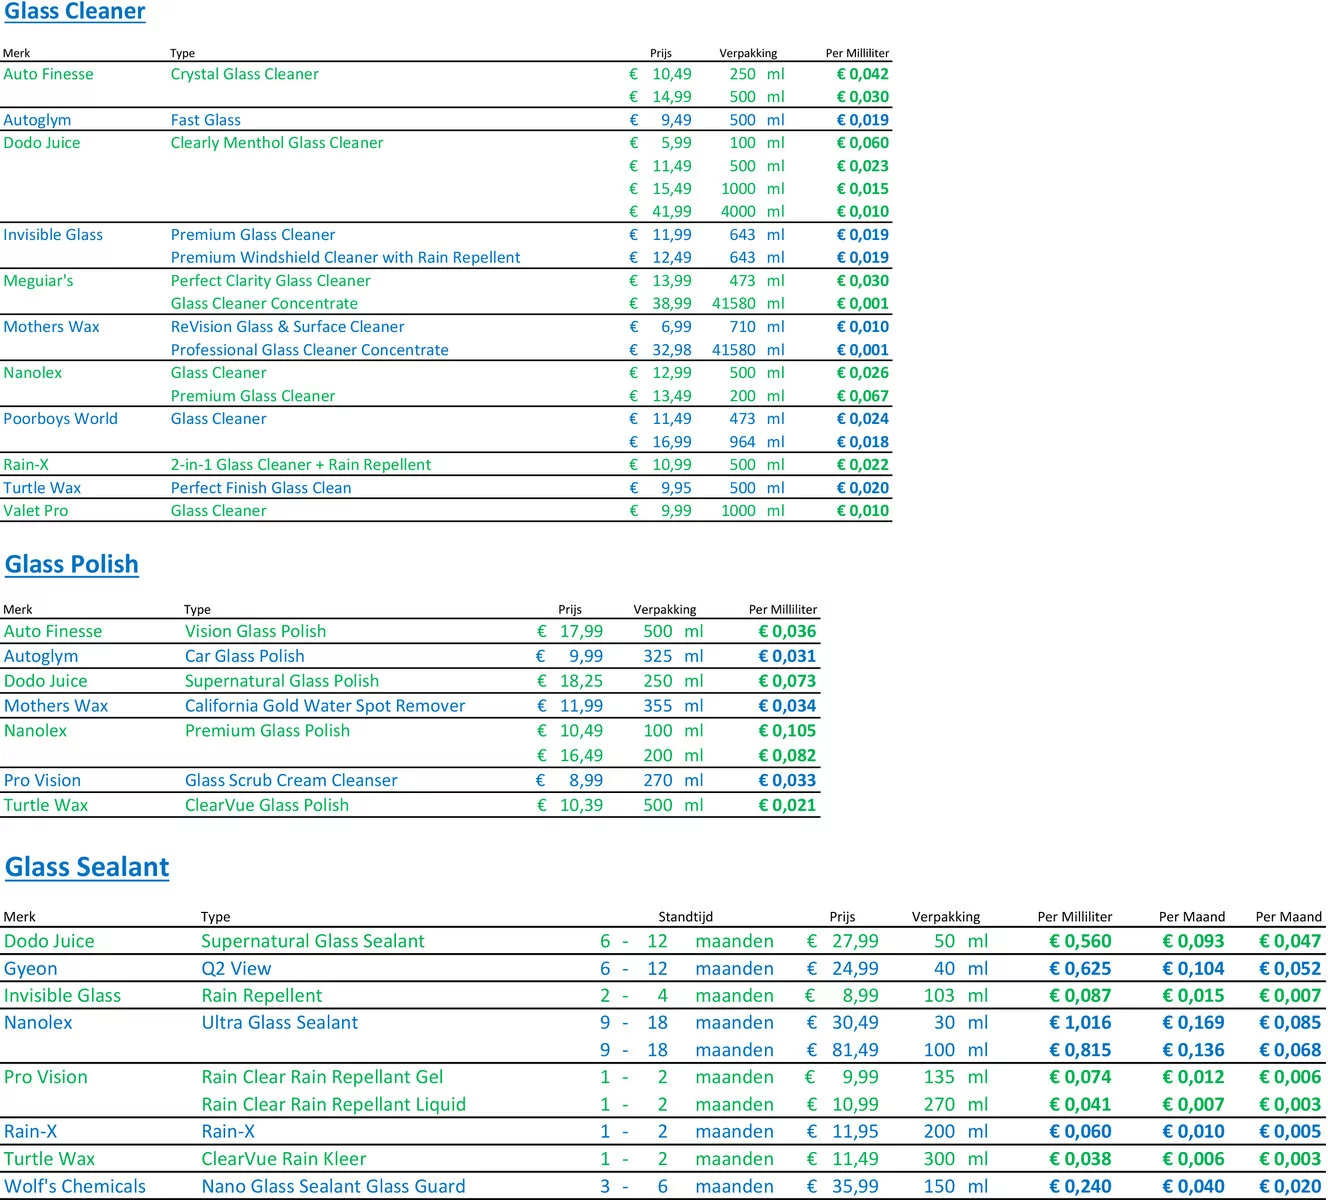1328x1200 pixels.
Task: Click Premium Windshield Cleaner with Rain Repellent
Action: tap(346, 258)
